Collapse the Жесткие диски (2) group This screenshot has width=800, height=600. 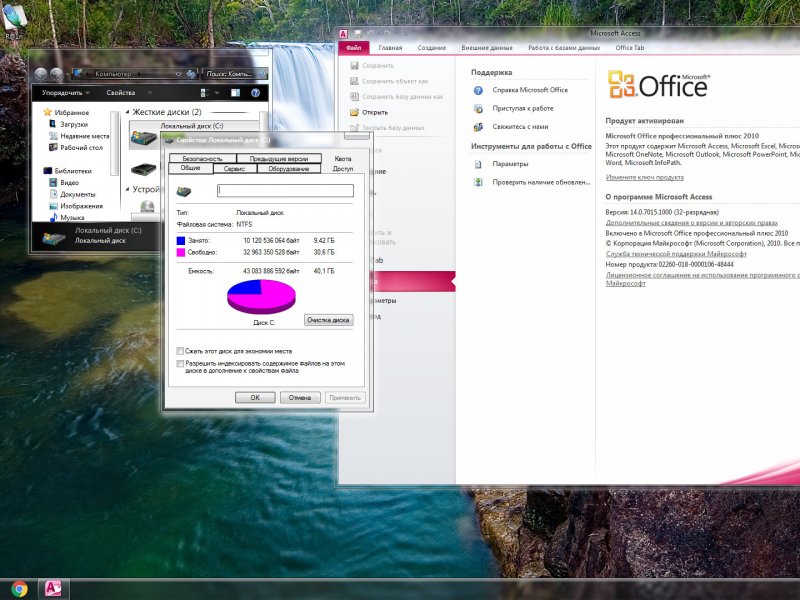tap(128, 112)
